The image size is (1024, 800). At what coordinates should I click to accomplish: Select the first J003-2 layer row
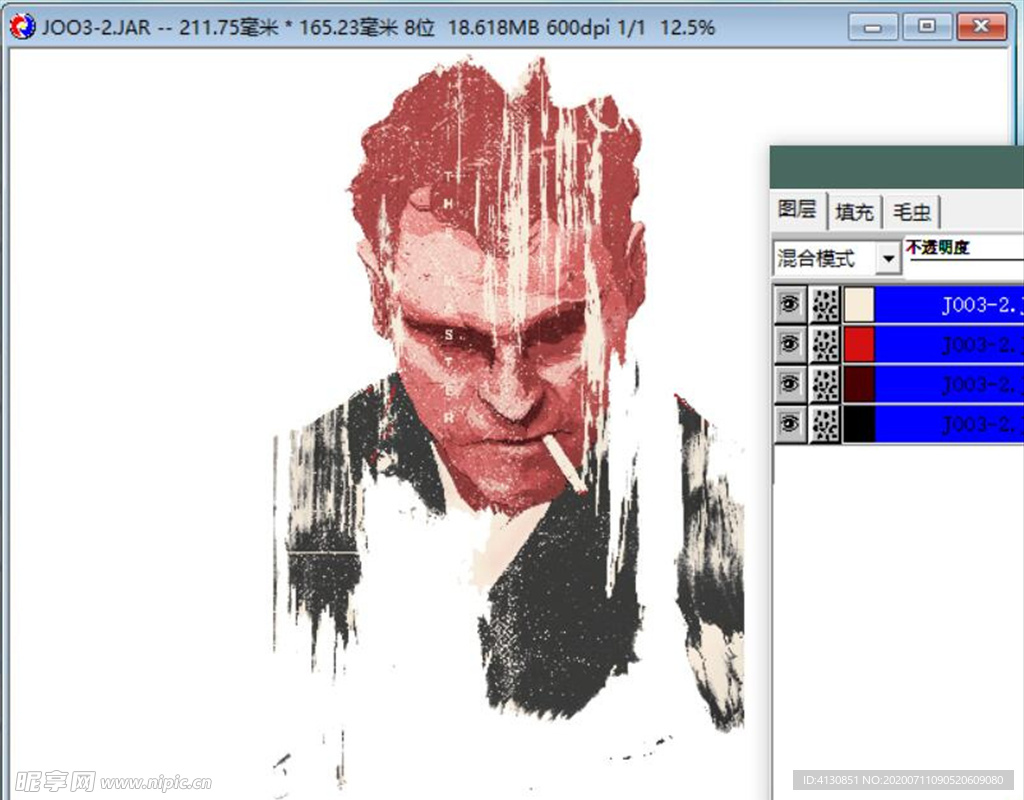[950, 305]
